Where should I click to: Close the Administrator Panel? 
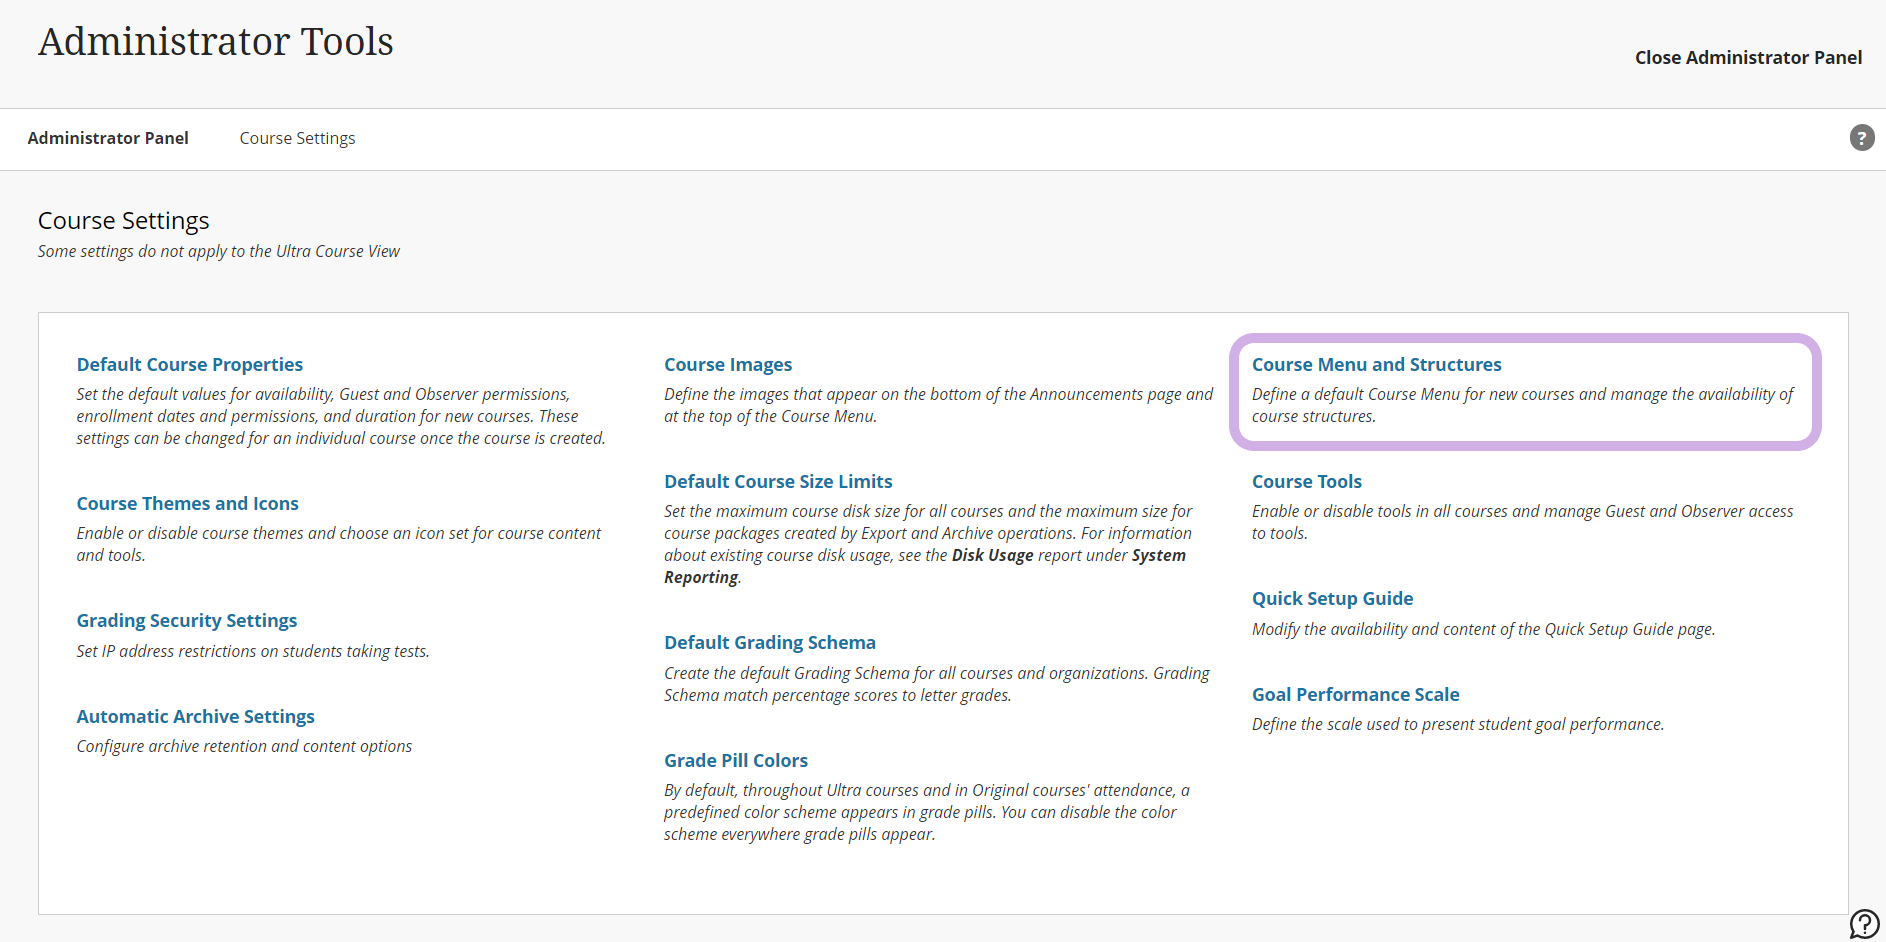tap(1747, 58)
